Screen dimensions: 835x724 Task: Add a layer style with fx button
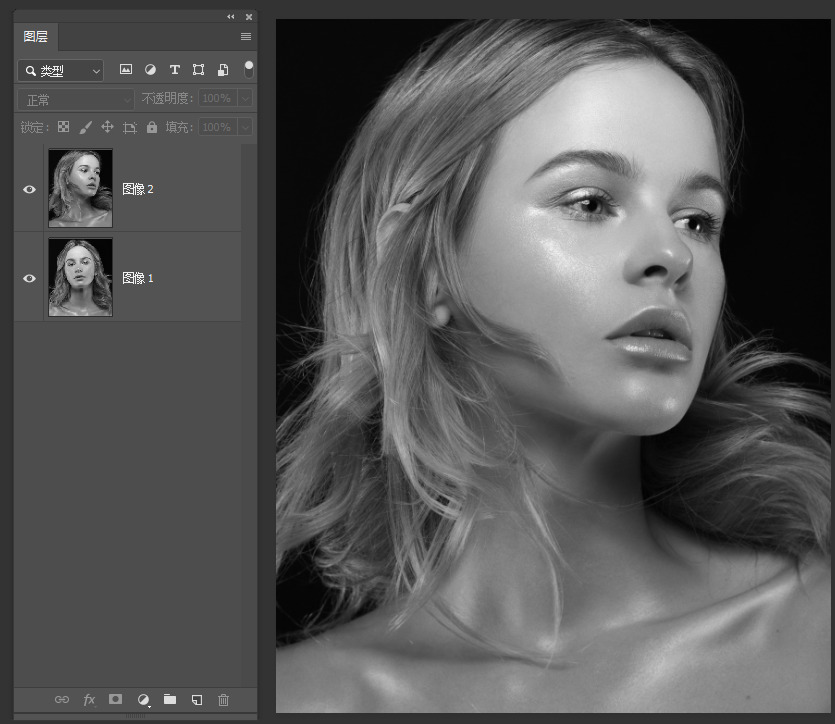point(89,700)
